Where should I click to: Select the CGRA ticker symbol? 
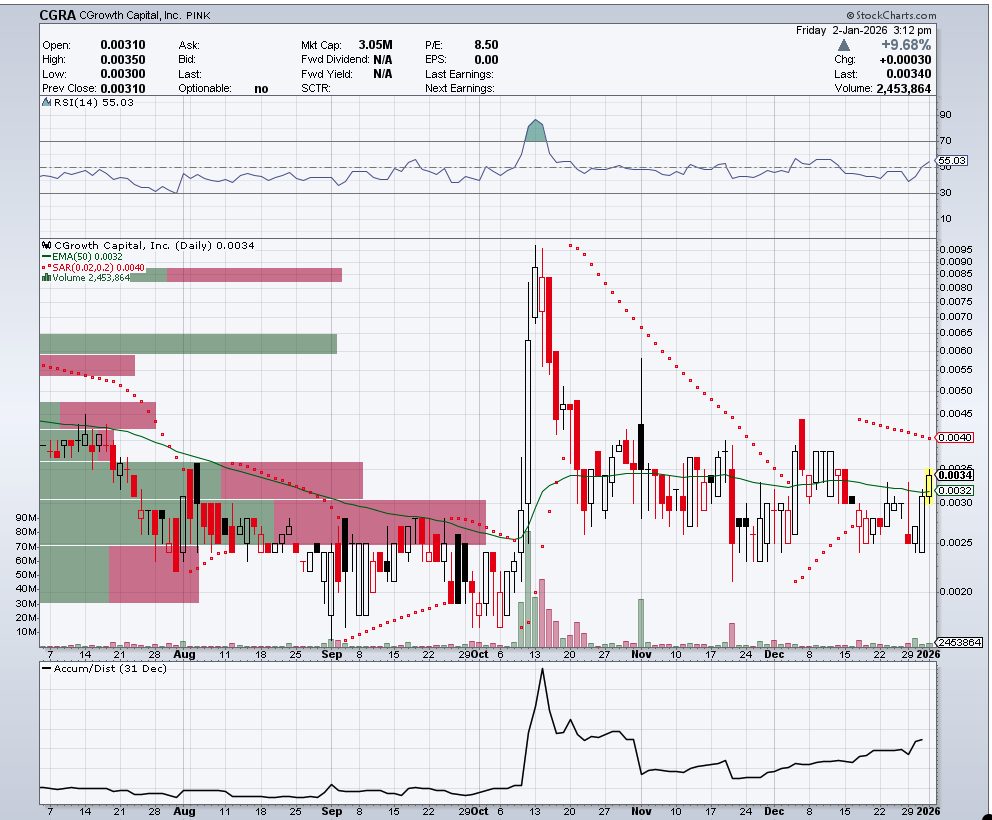pos(58,15)
